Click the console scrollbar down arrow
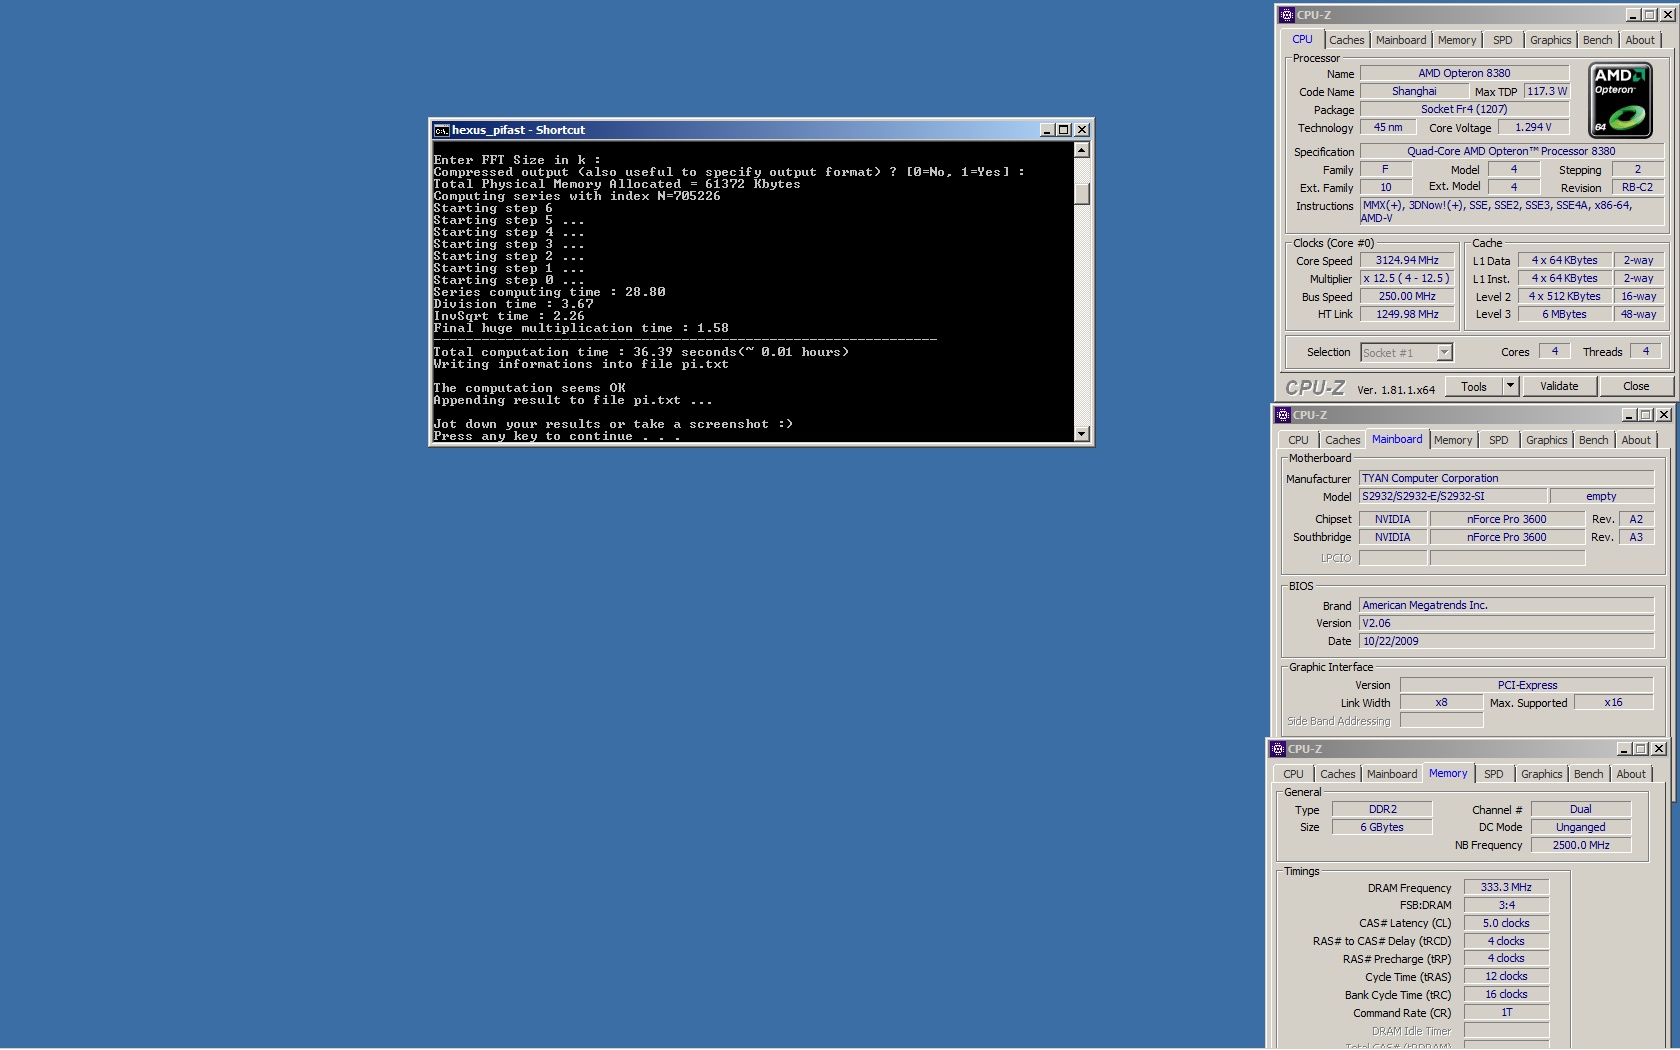This screenshot has height=1050, width=1680. (x=1081, y=434)
